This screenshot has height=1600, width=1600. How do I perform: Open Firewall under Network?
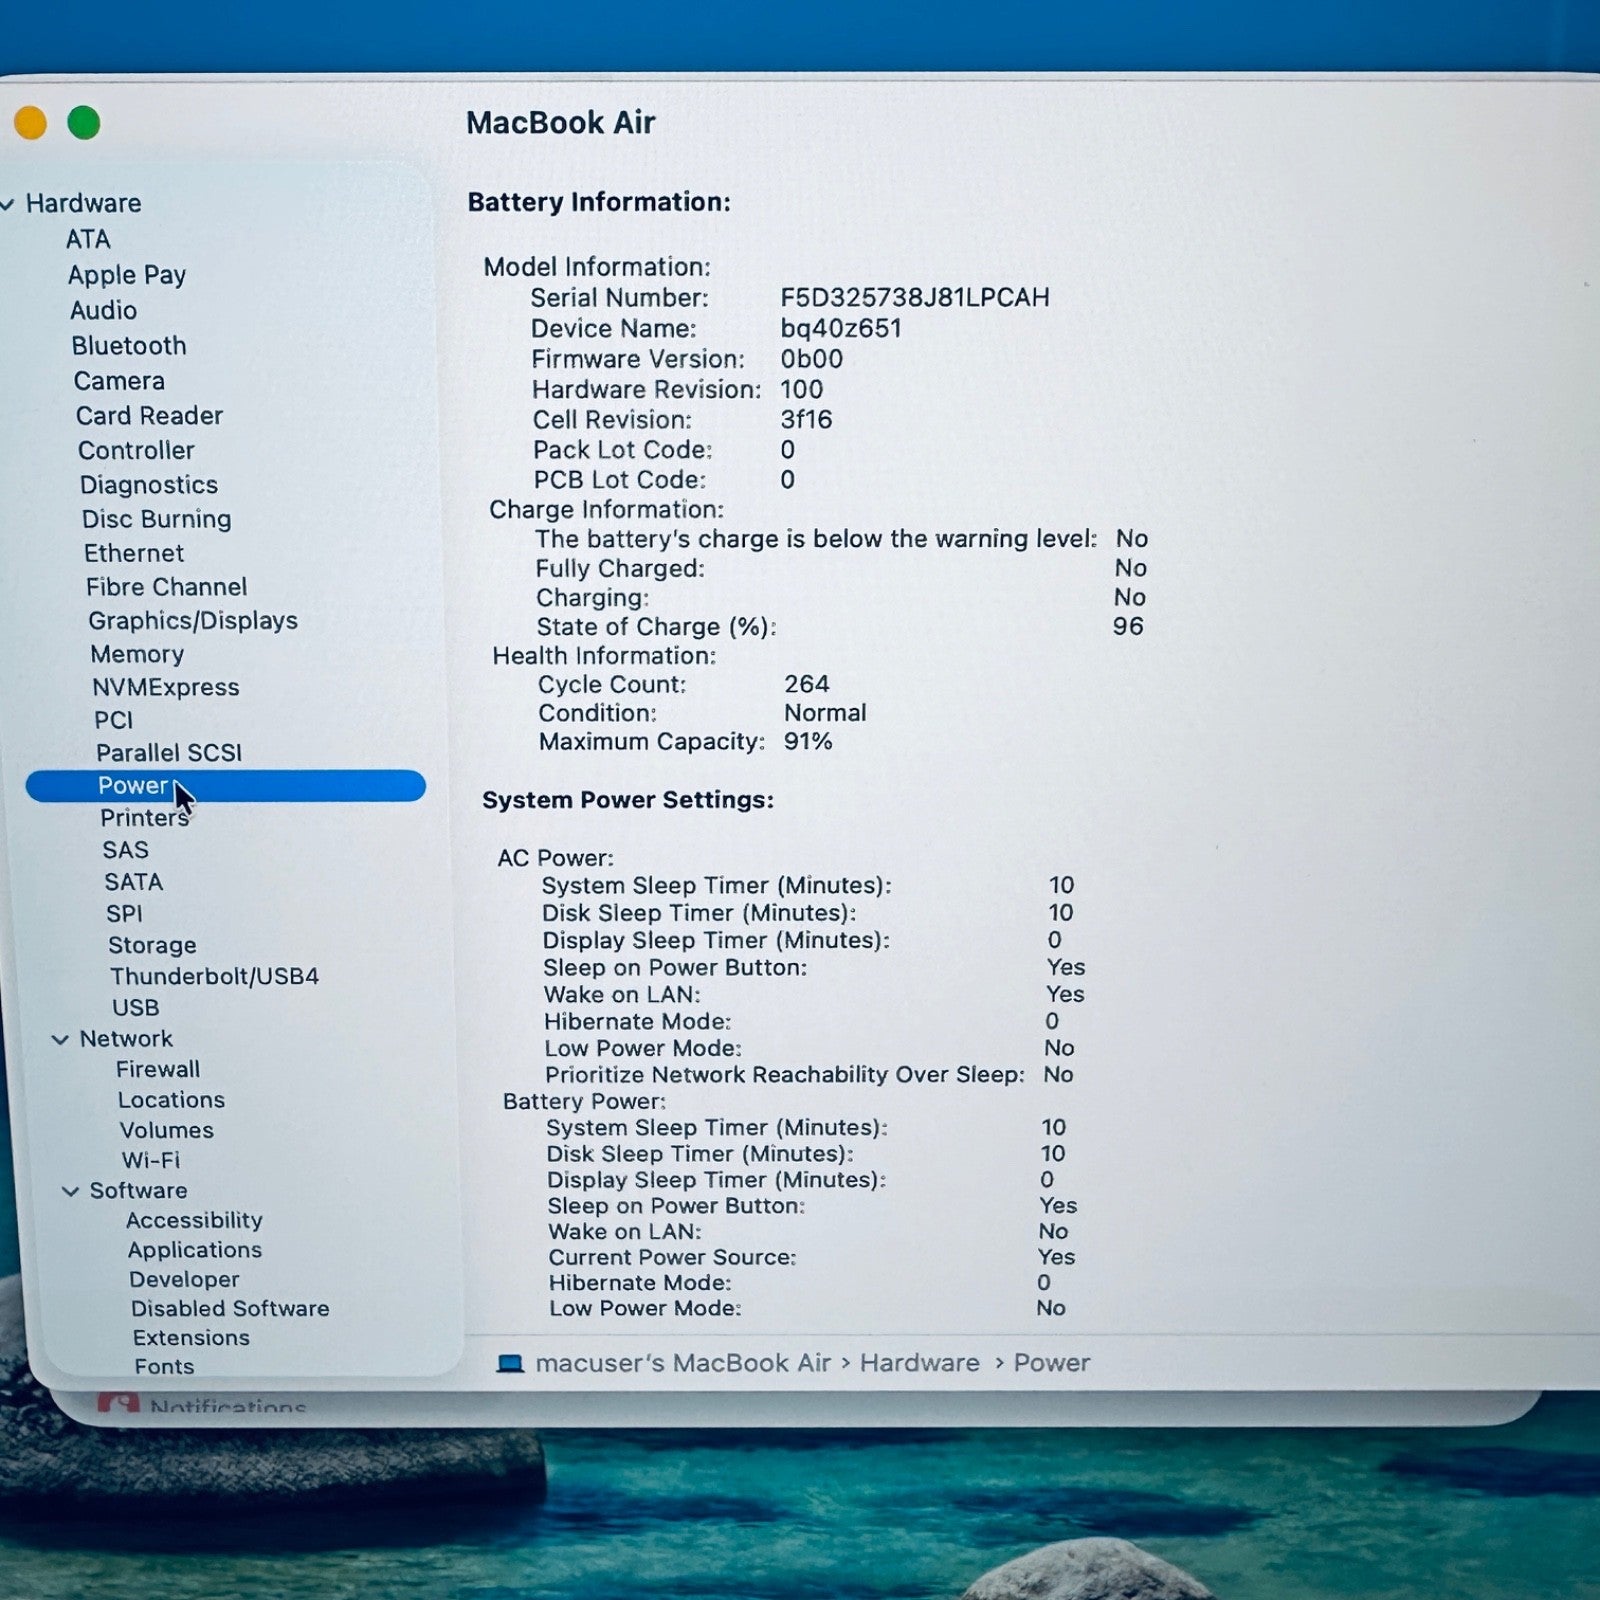158,1069
